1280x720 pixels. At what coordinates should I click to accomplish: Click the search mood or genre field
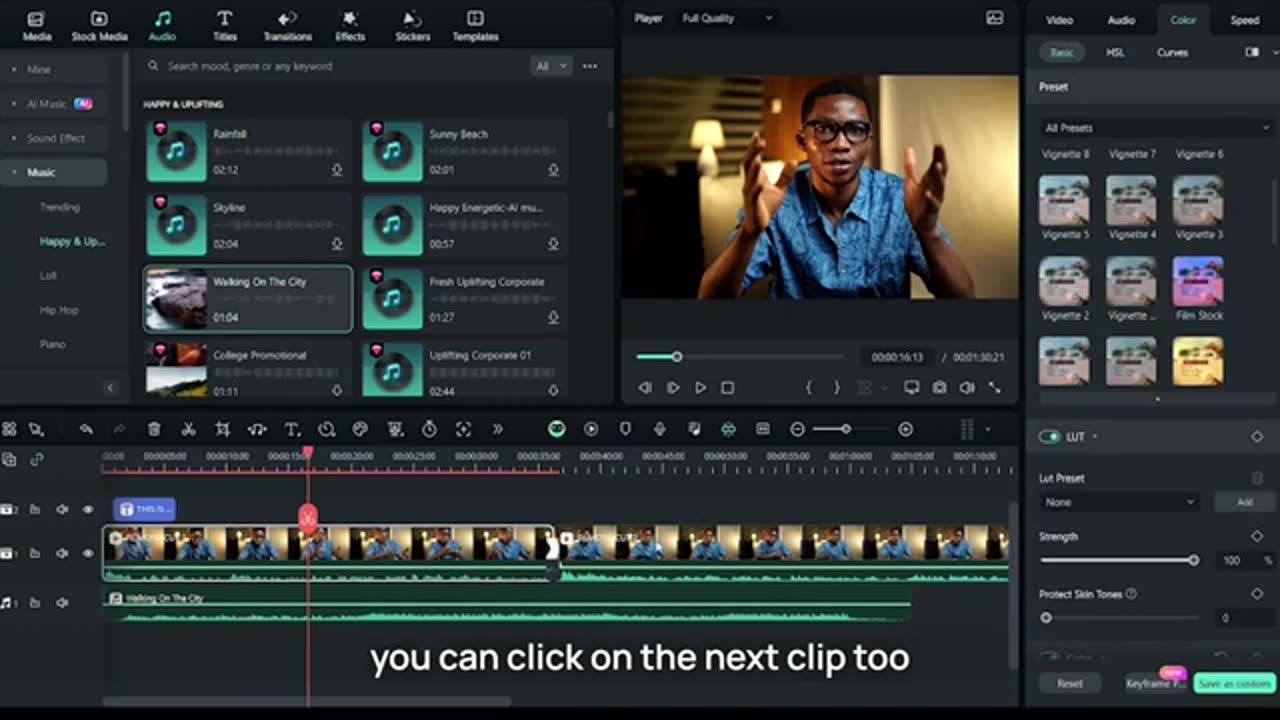(335, 66)
